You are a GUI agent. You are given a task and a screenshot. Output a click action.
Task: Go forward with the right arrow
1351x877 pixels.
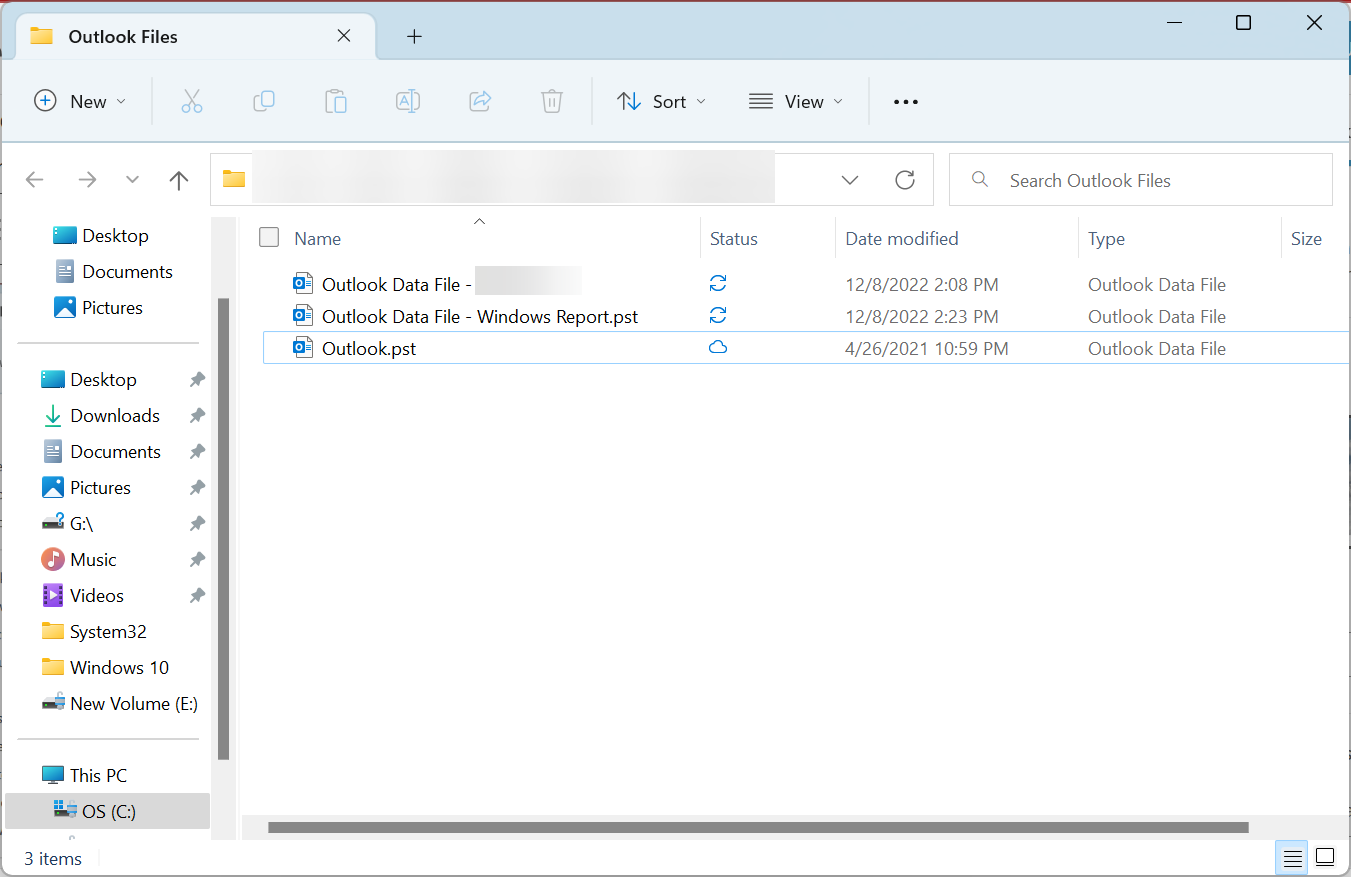pos(88,180)
